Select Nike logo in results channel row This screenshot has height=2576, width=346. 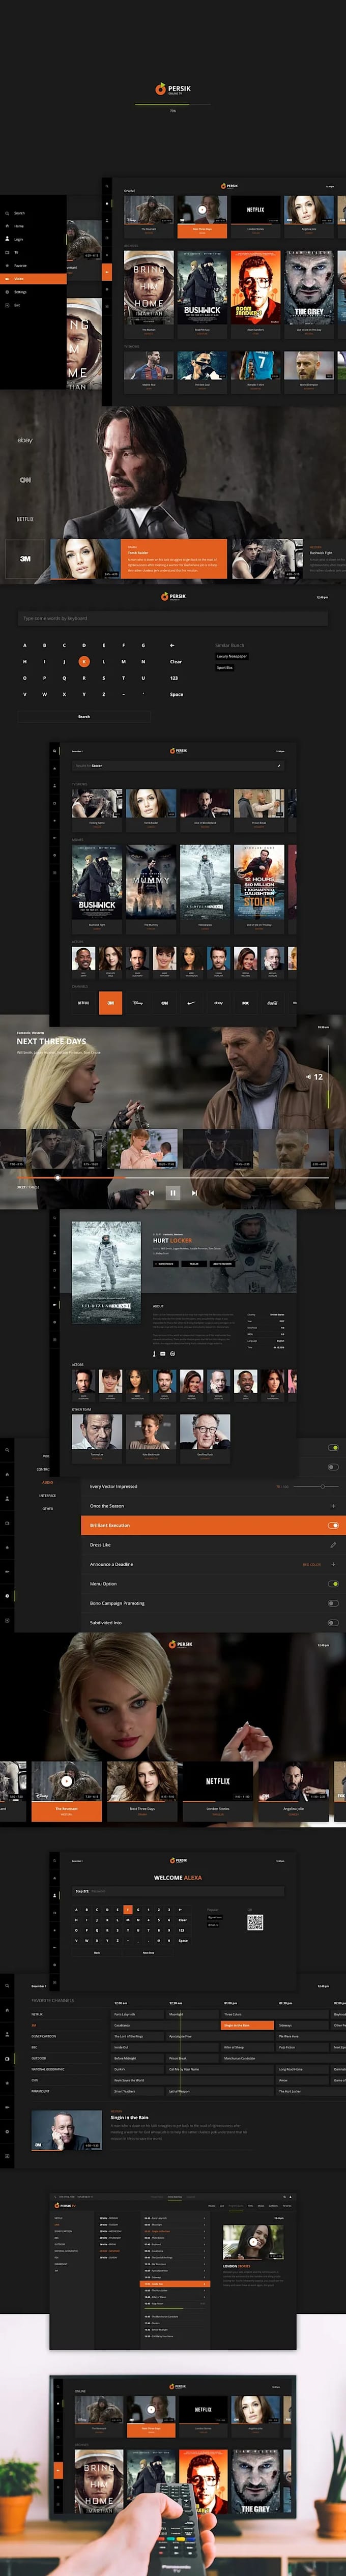pyautogui.click(x=191, y=1002)
